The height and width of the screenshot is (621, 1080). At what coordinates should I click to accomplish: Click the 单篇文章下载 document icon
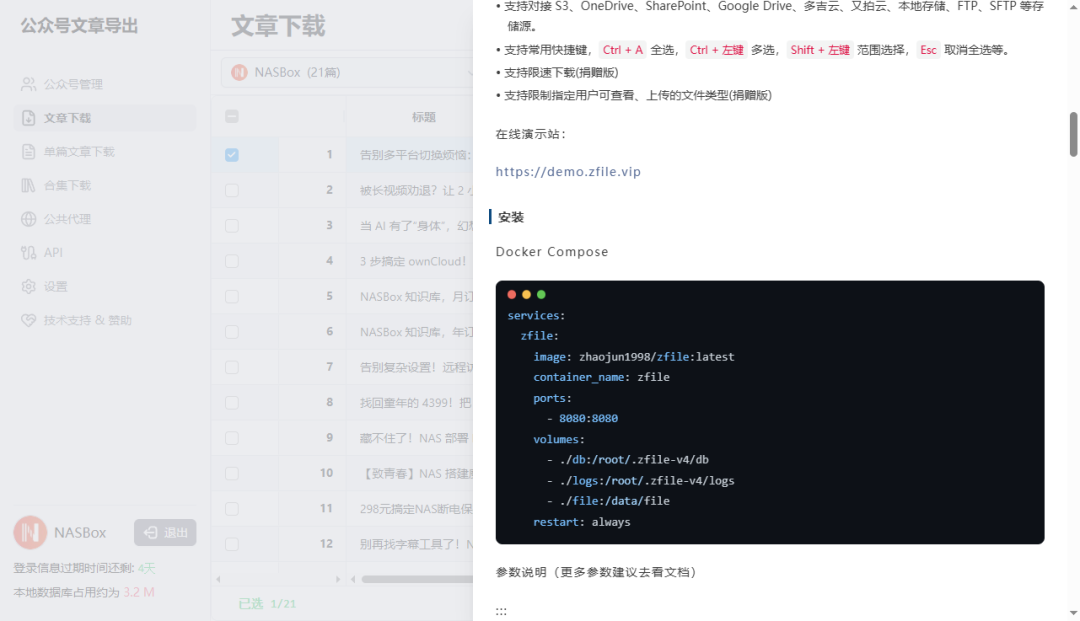click(x=29, y=152)
